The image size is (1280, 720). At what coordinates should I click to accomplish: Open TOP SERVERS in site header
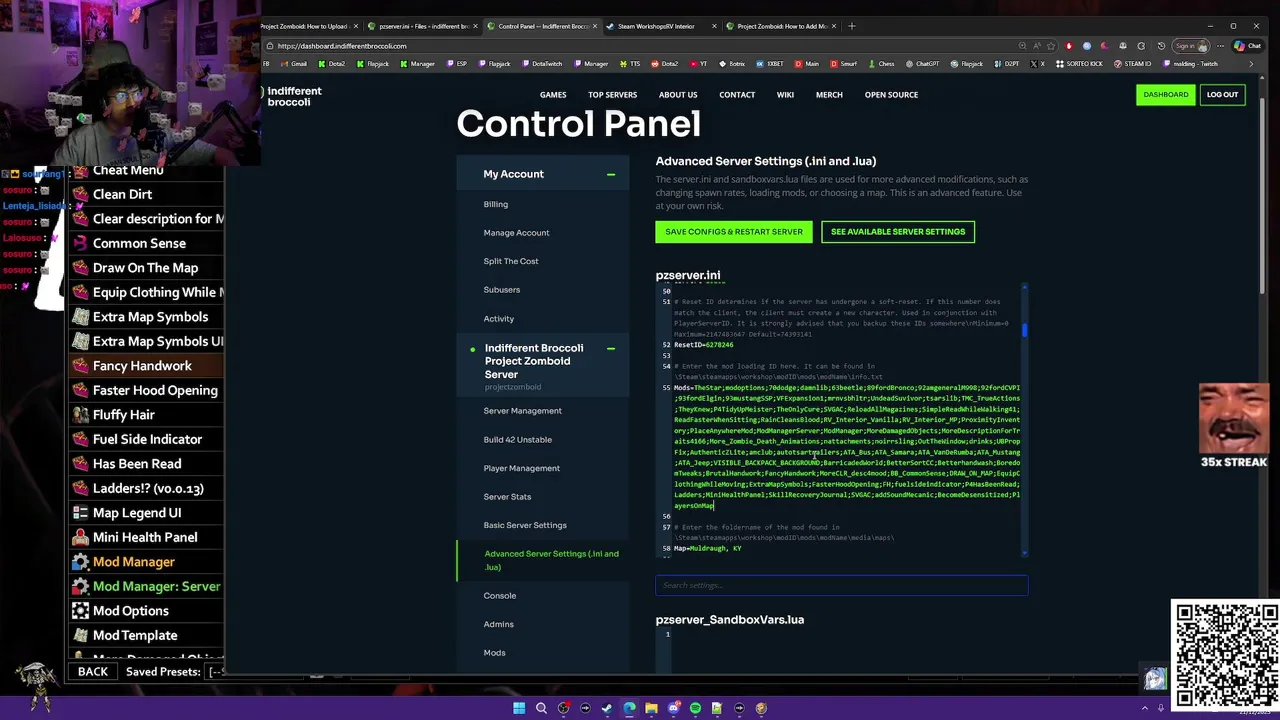(x=612, y=95)
